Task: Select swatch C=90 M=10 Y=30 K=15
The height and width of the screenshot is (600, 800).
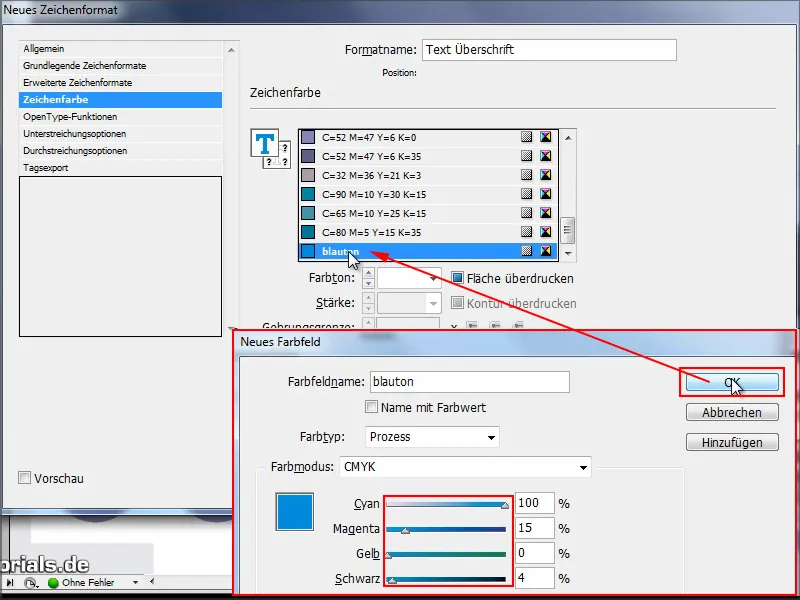Action: 428,194
